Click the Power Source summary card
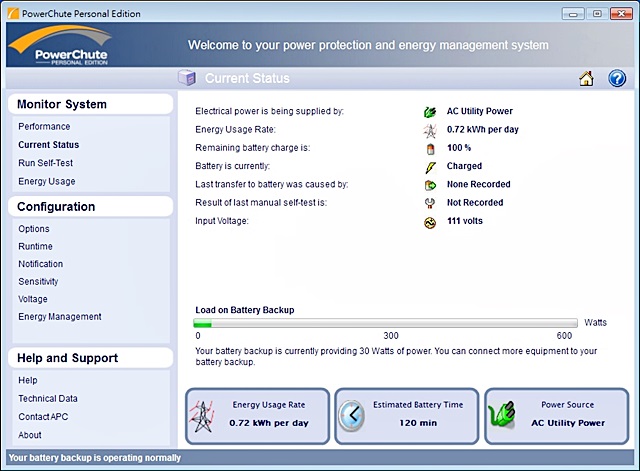 pos(557,416)
